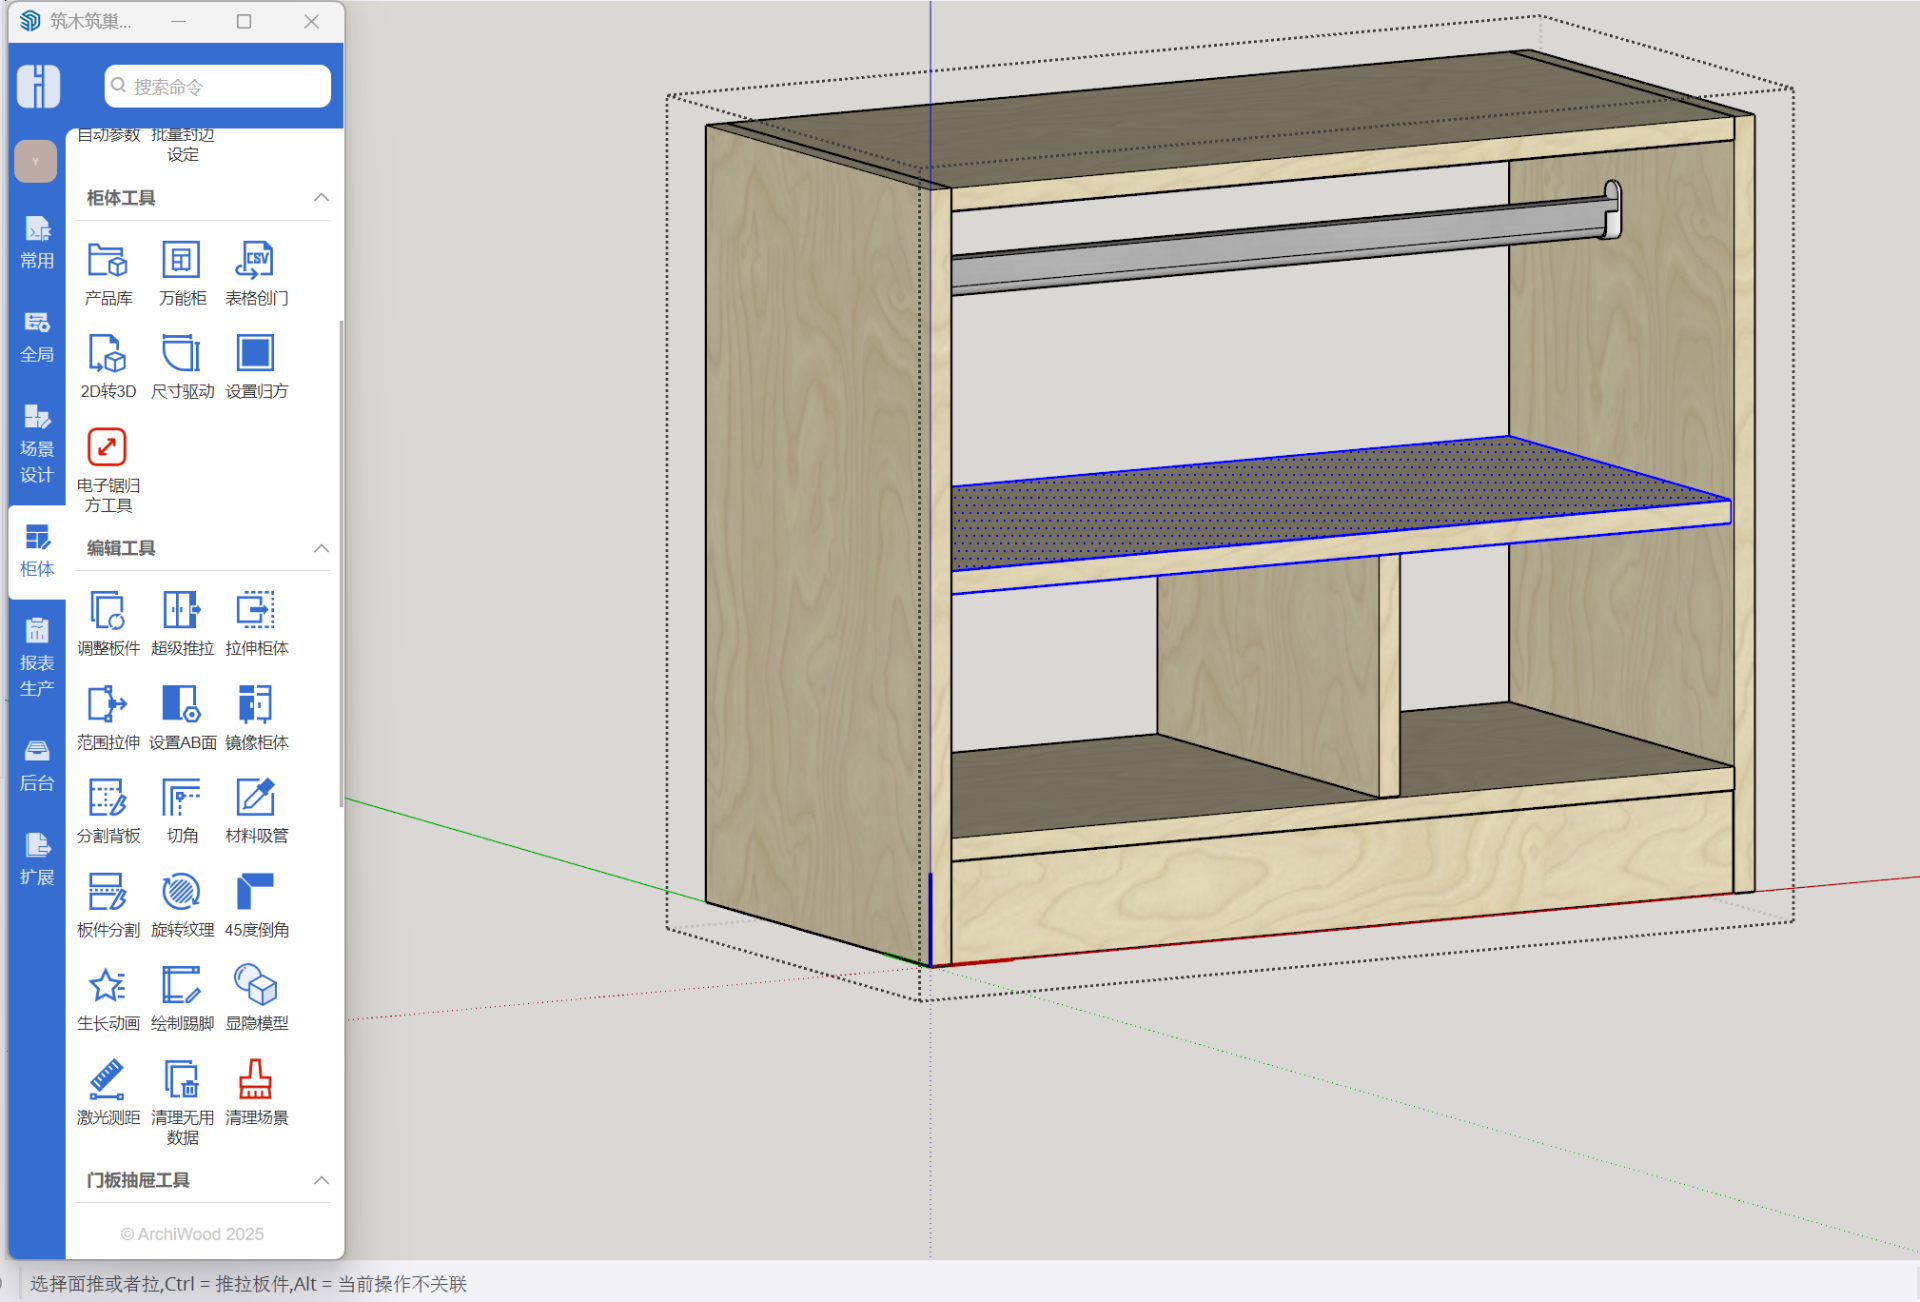The width and height of the screenshot is (1920, 1302).
Task: Activate the 超级推拉 super push-pull tool
Action: point(182,611)
